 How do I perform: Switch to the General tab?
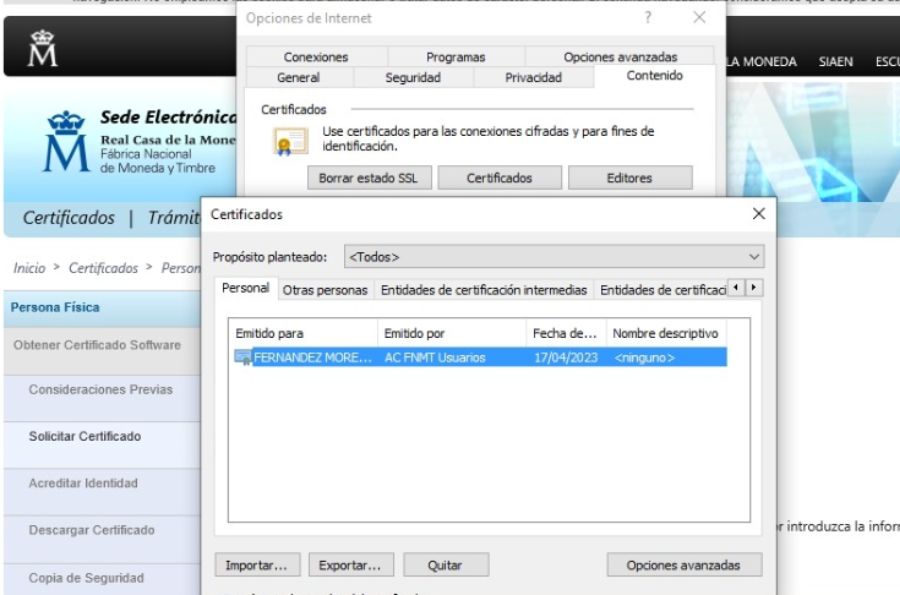point(298,77)
